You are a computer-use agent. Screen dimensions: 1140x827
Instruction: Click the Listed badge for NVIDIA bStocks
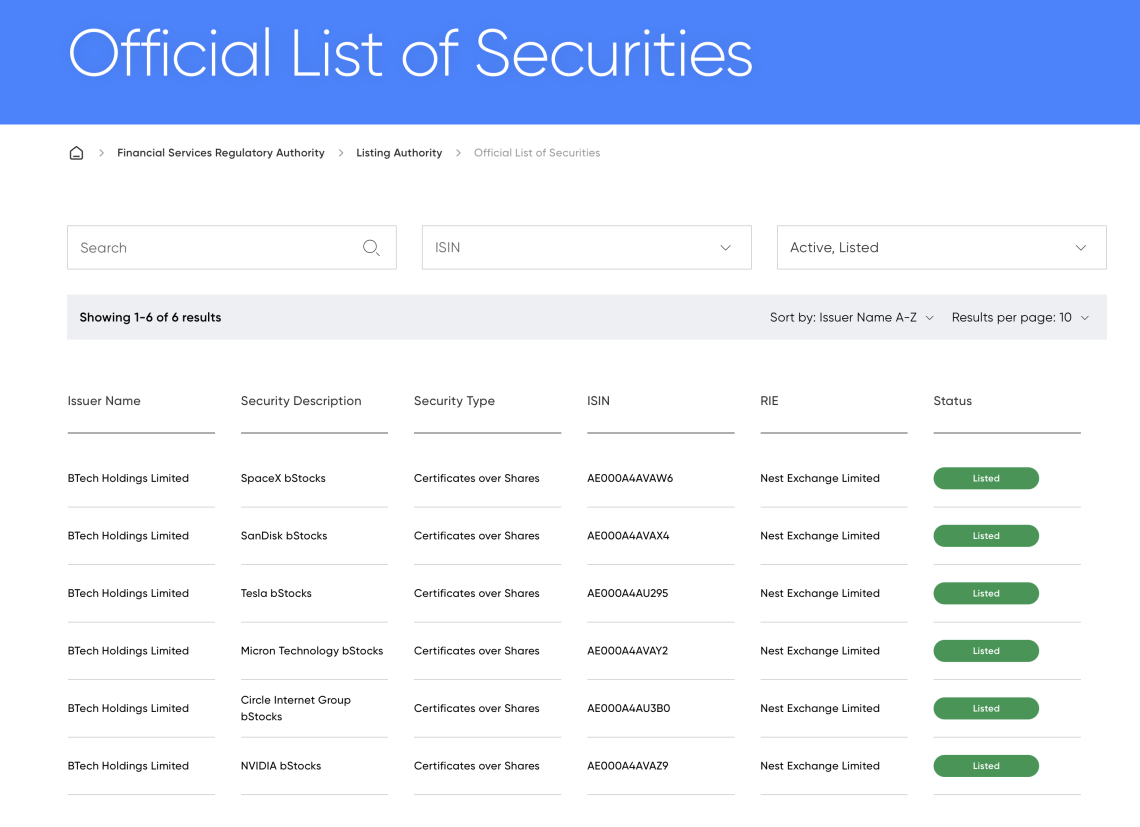(x=986, y=765)
